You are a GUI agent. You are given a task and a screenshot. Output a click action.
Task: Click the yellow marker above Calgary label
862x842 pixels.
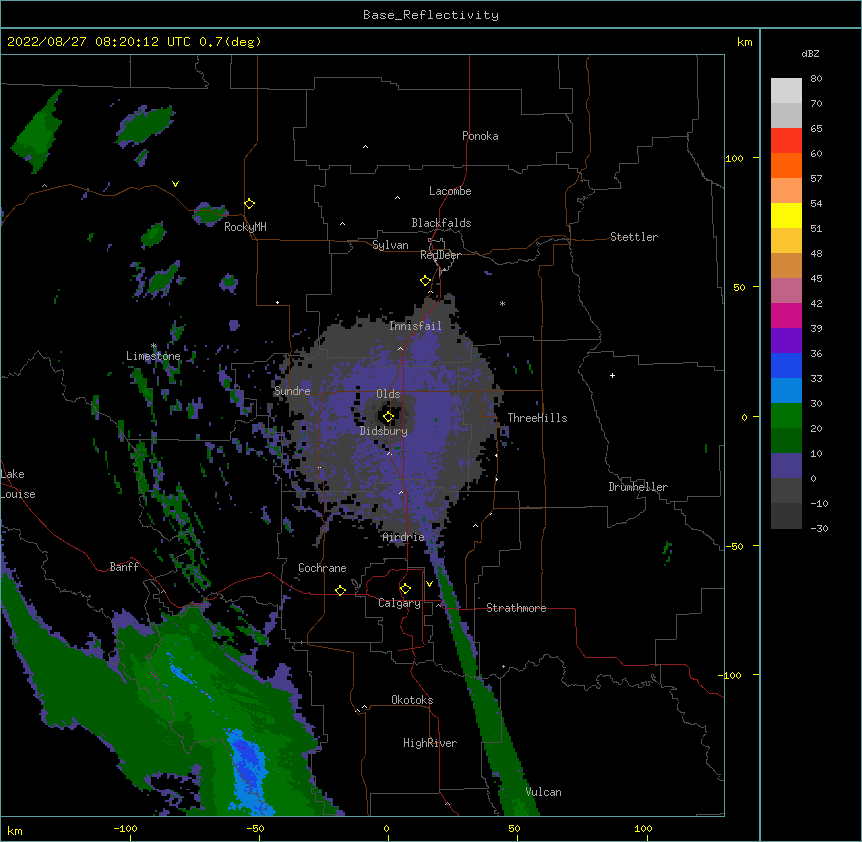tap(405, 589)
